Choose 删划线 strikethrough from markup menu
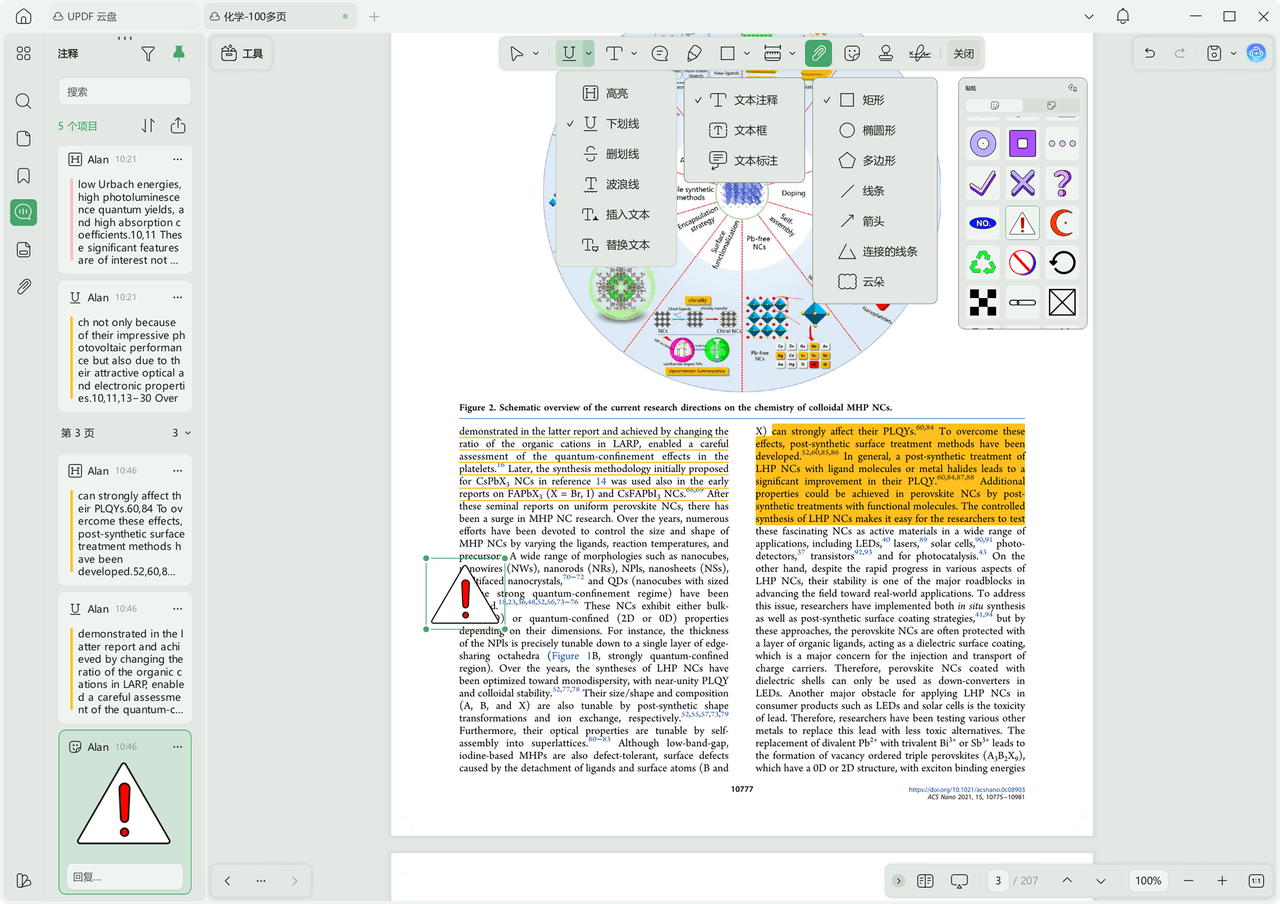The height and width of the screenshot is (904, 1280). point(621,154)
